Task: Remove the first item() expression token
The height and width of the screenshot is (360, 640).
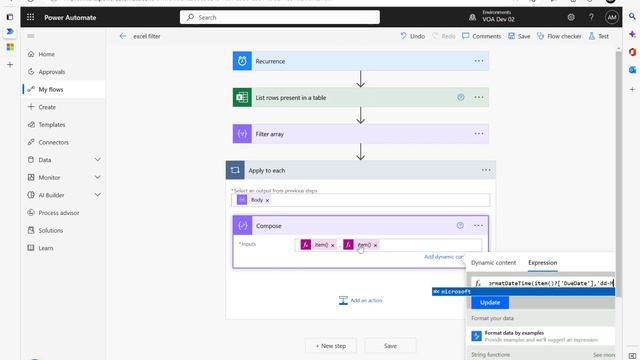Action: (333, 245)
